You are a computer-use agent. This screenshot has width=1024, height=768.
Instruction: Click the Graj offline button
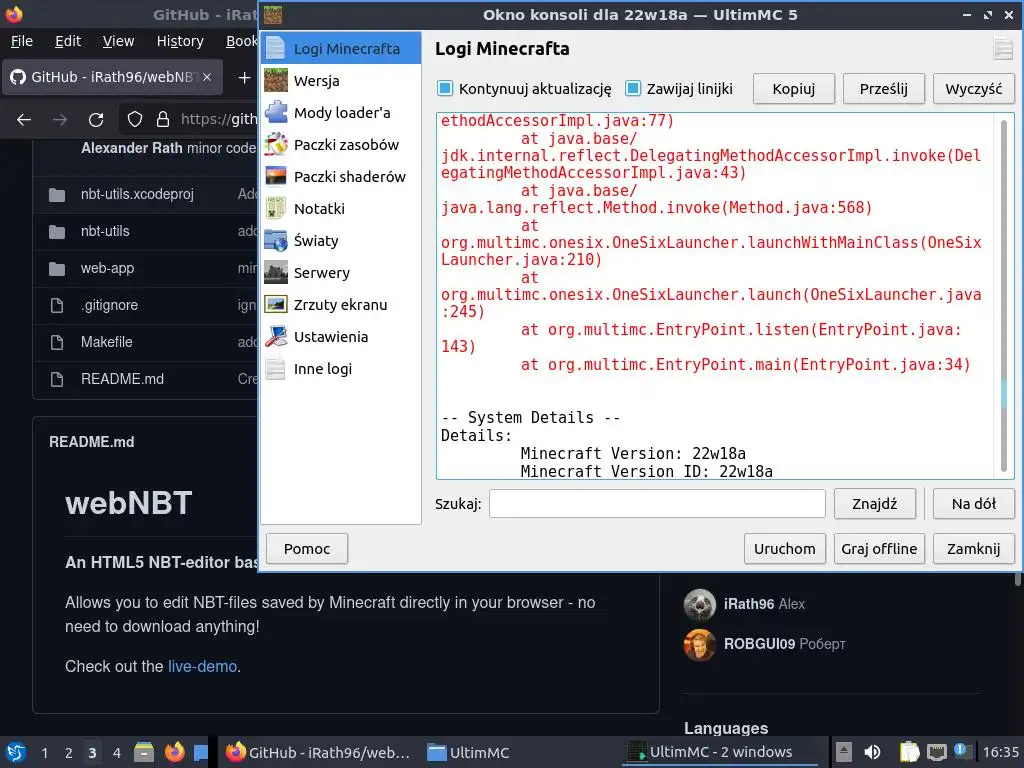tap(879, 549)
